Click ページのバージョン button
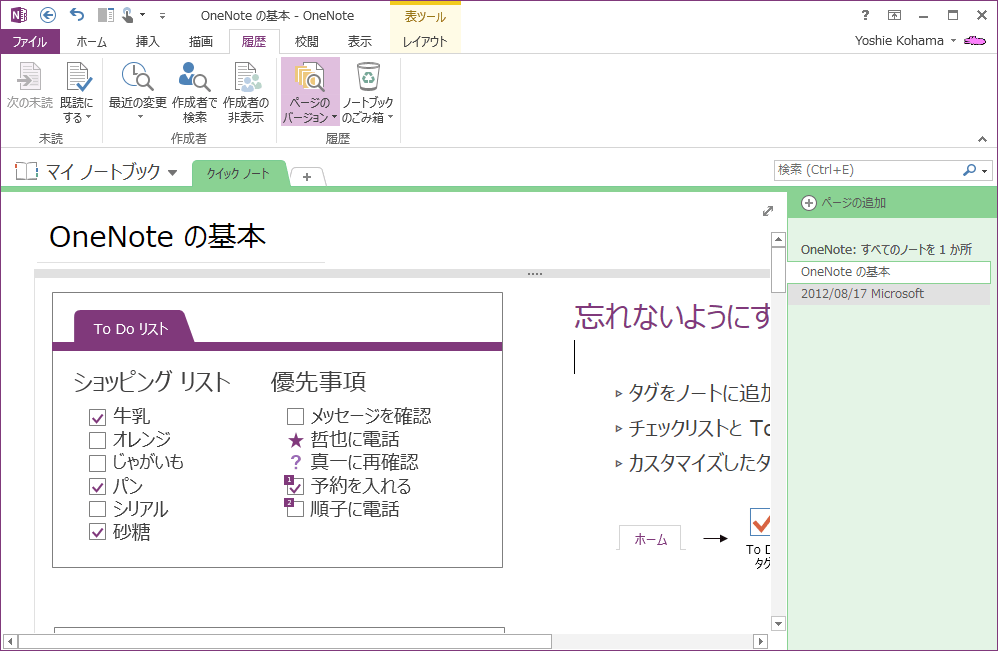The height and width of the screenshot is (651, 998). pyautogui.click(x=310, y=92)
